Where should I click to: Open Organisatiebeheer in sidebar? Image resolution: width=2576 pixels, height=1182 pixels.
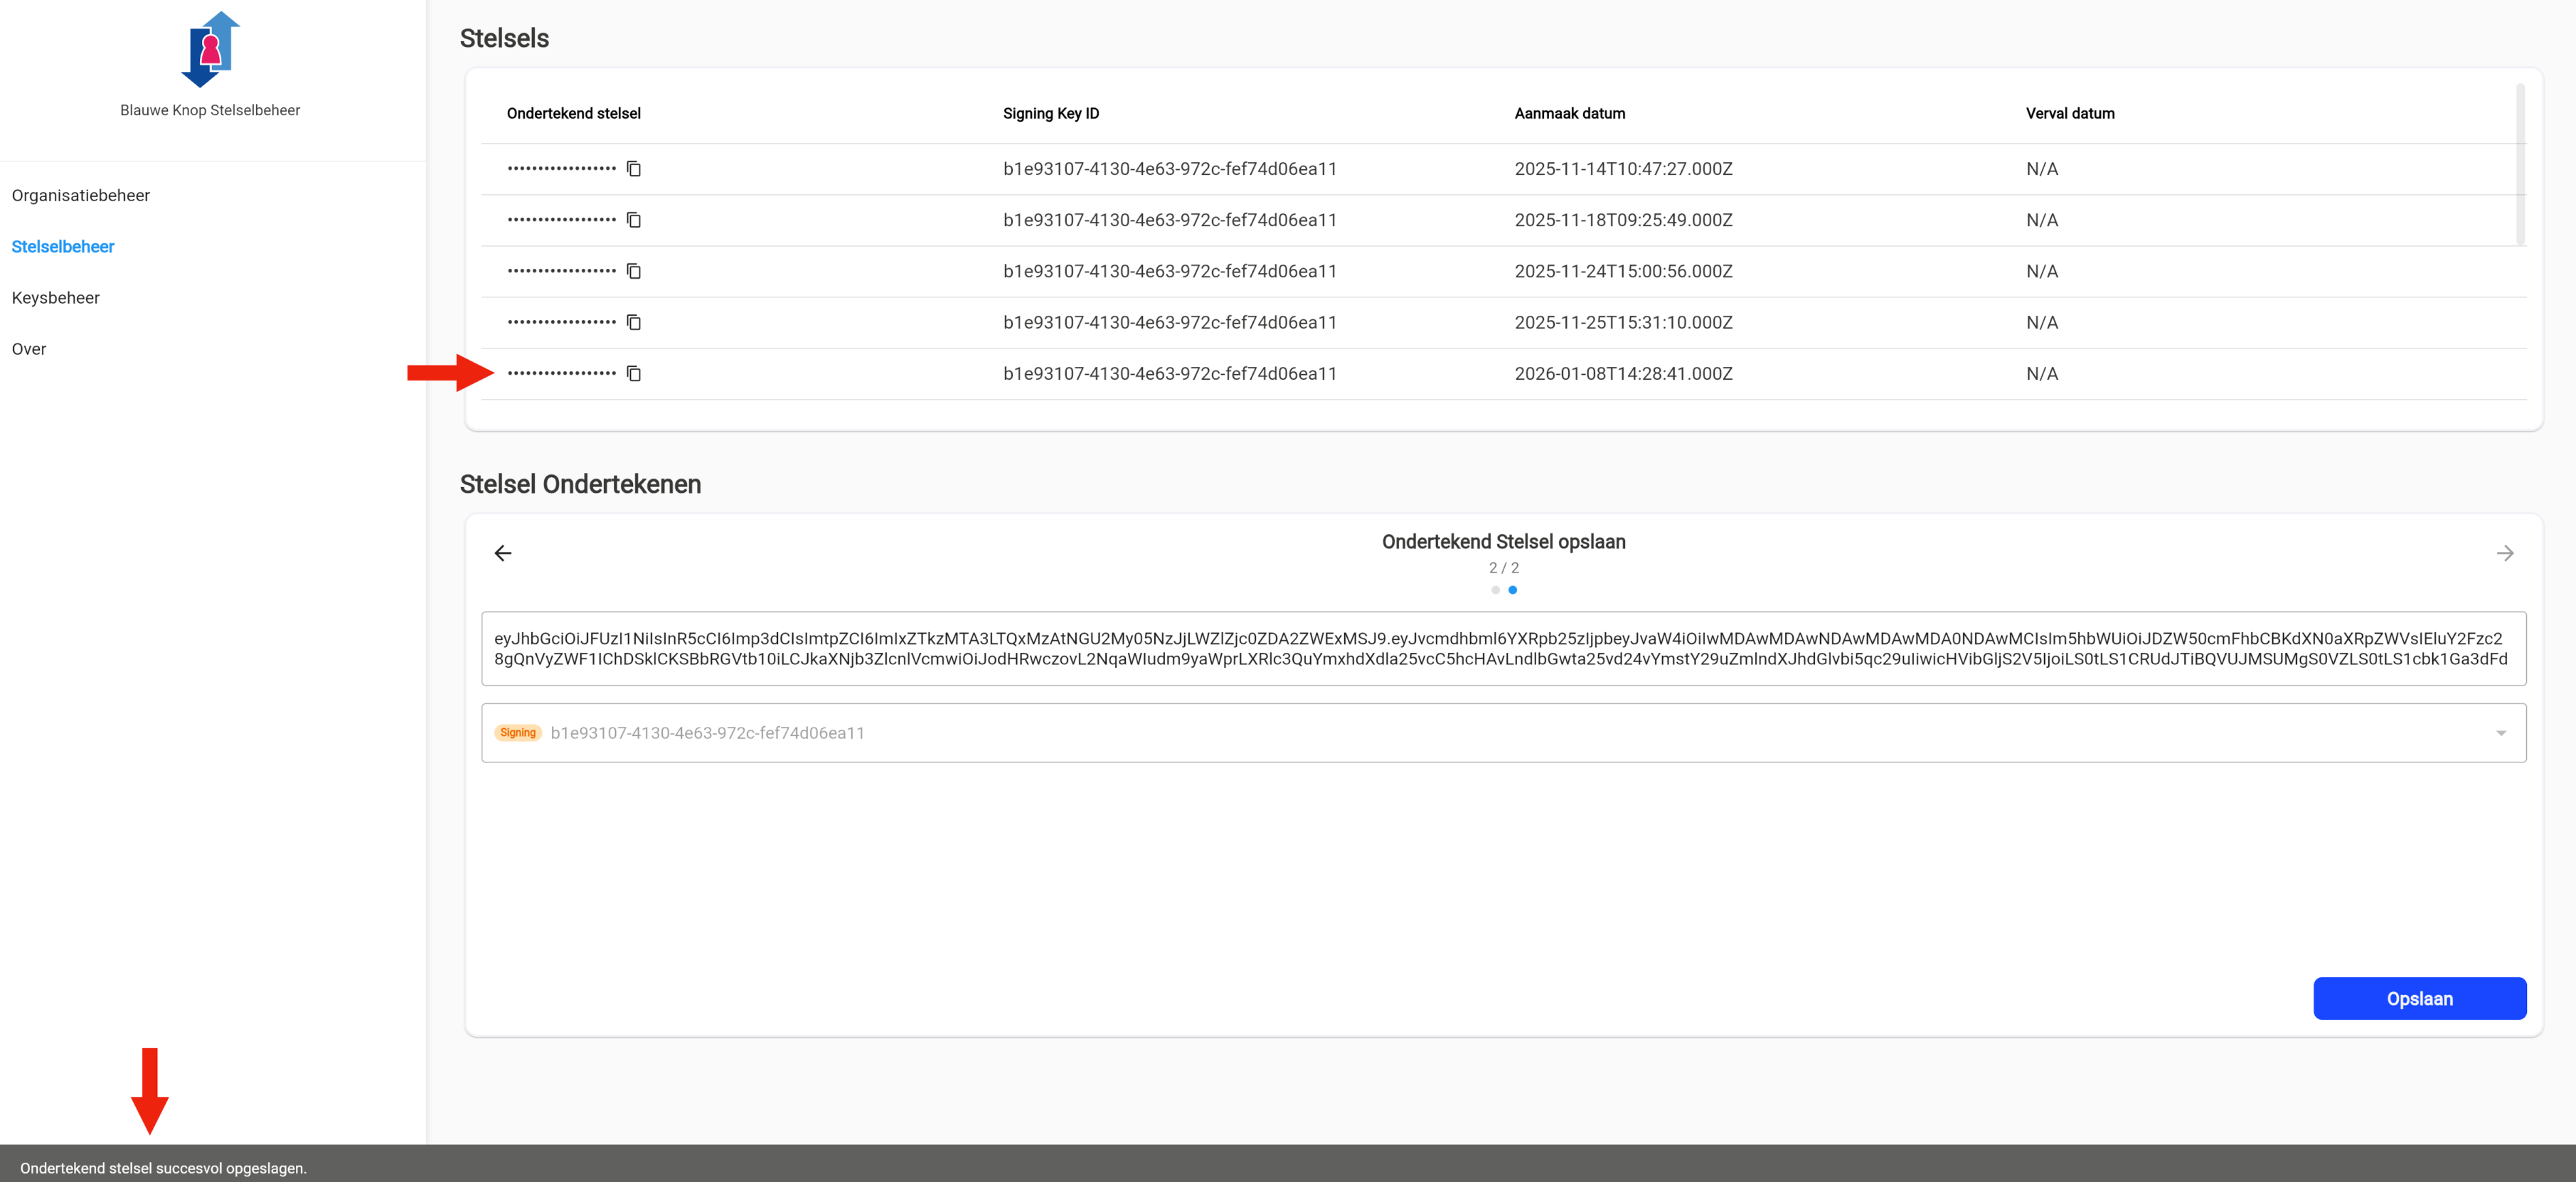click(x=81, y=195)
